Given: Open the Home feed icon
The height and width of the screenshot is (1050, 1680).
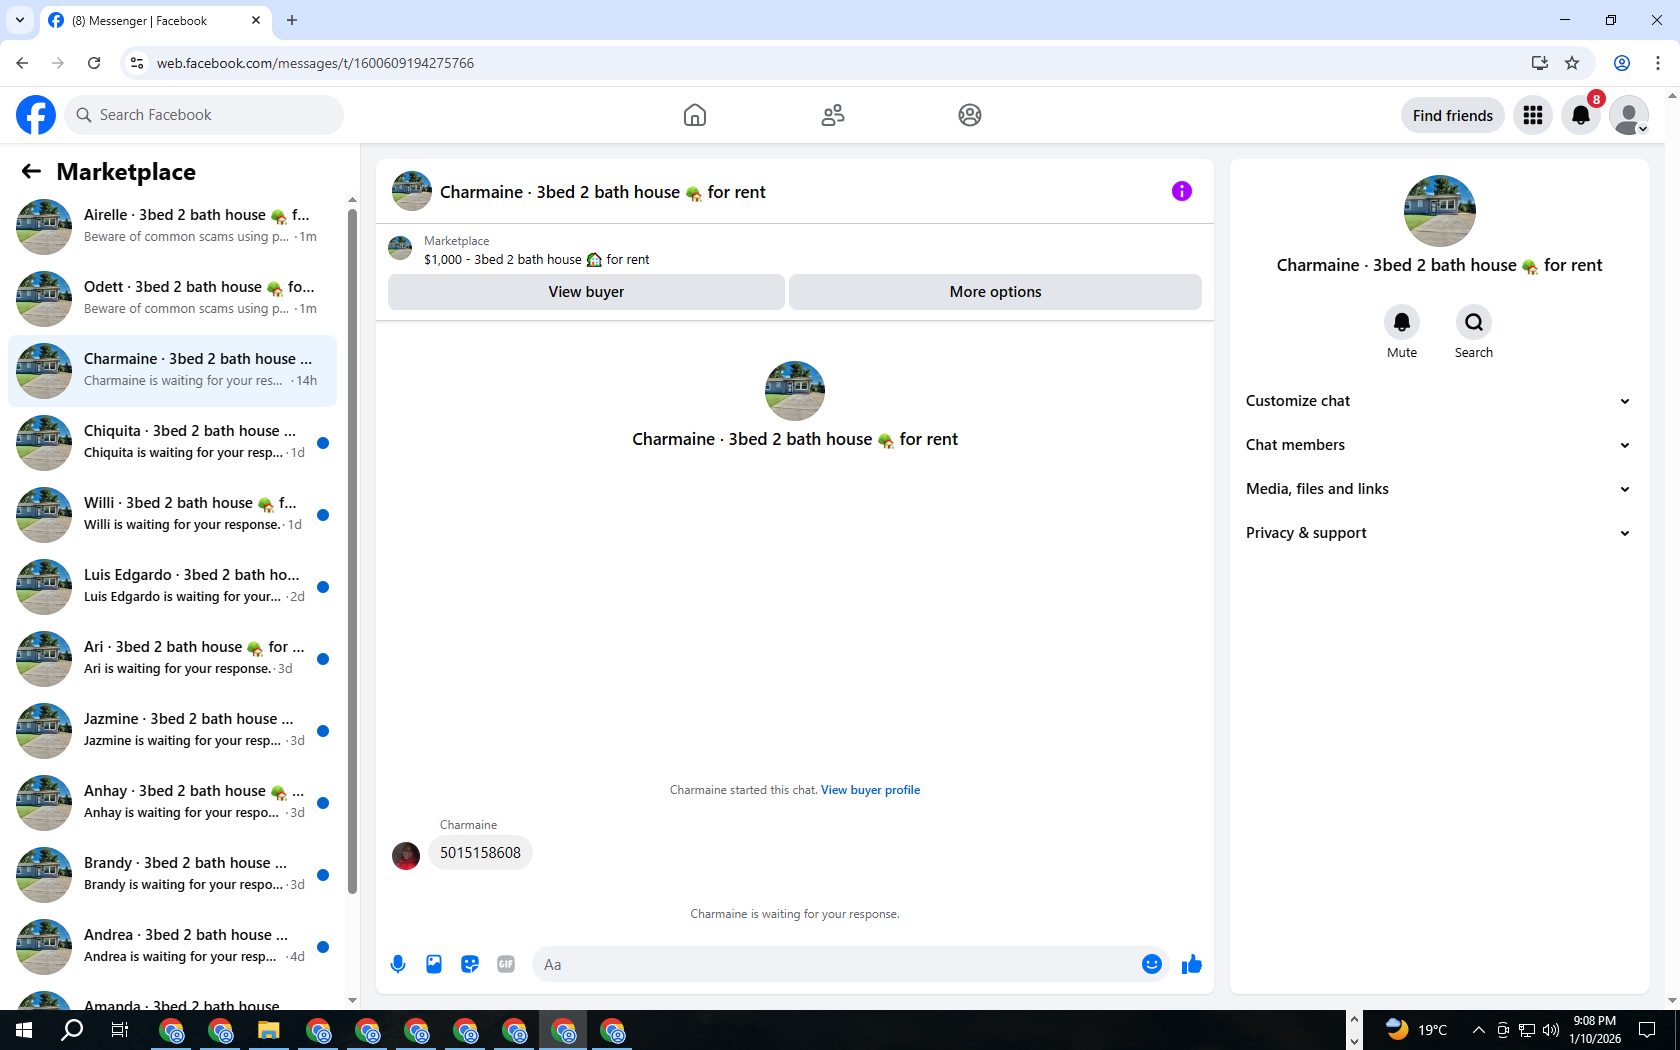Looking at the screenshot, I should (x=695, y=115).
